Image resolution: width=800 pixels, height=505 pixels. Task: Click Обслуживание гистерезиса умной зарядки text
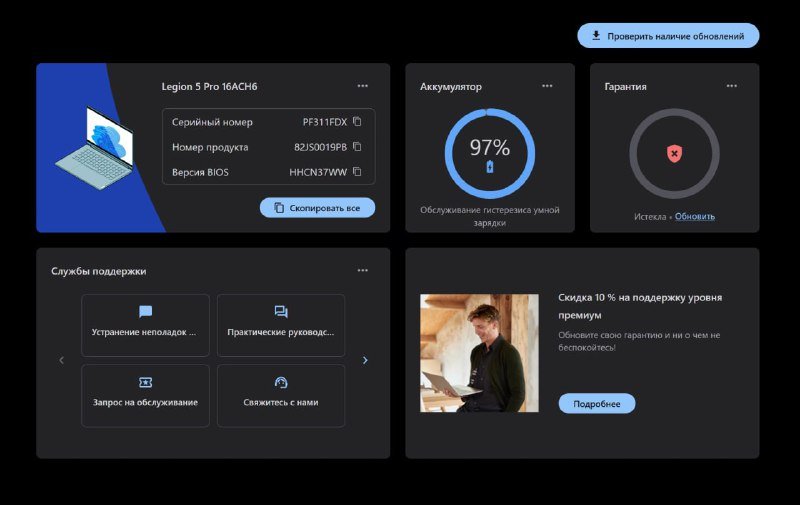pos(490,216)
